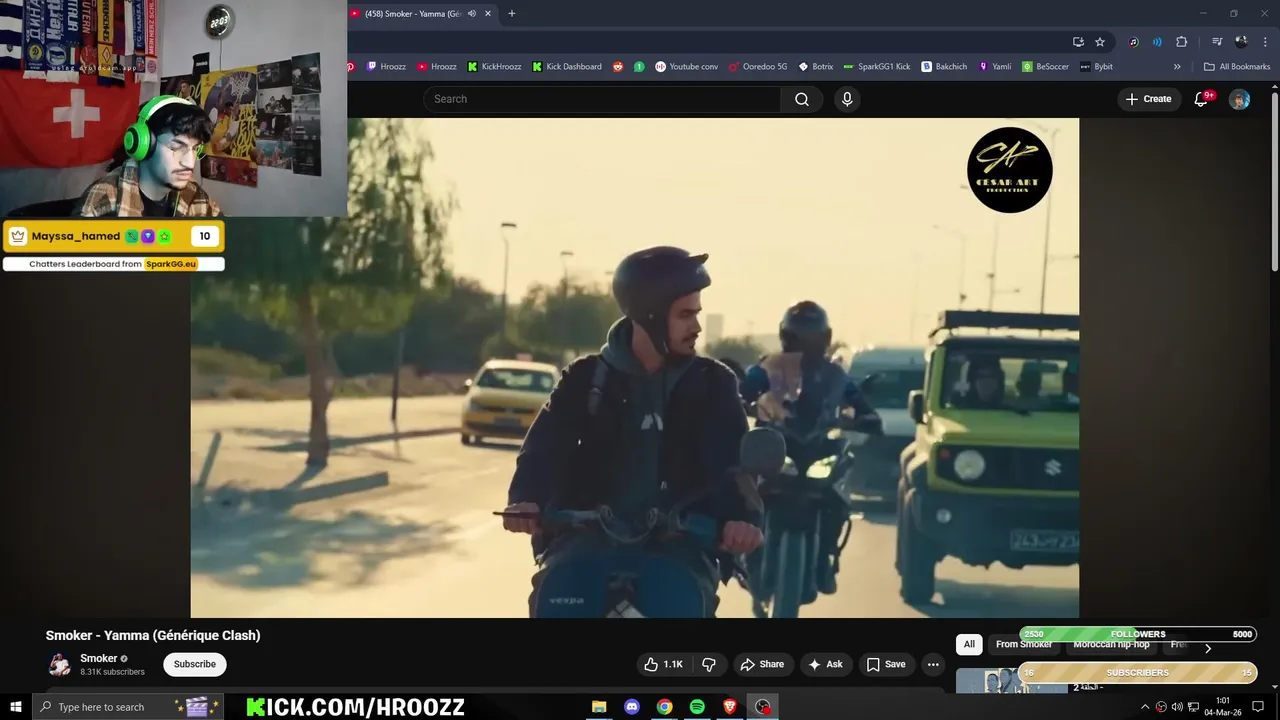Open SparkGG1 Kick bookmark
The width and height of the screenshot is (1280, 720).
(877, 67)
